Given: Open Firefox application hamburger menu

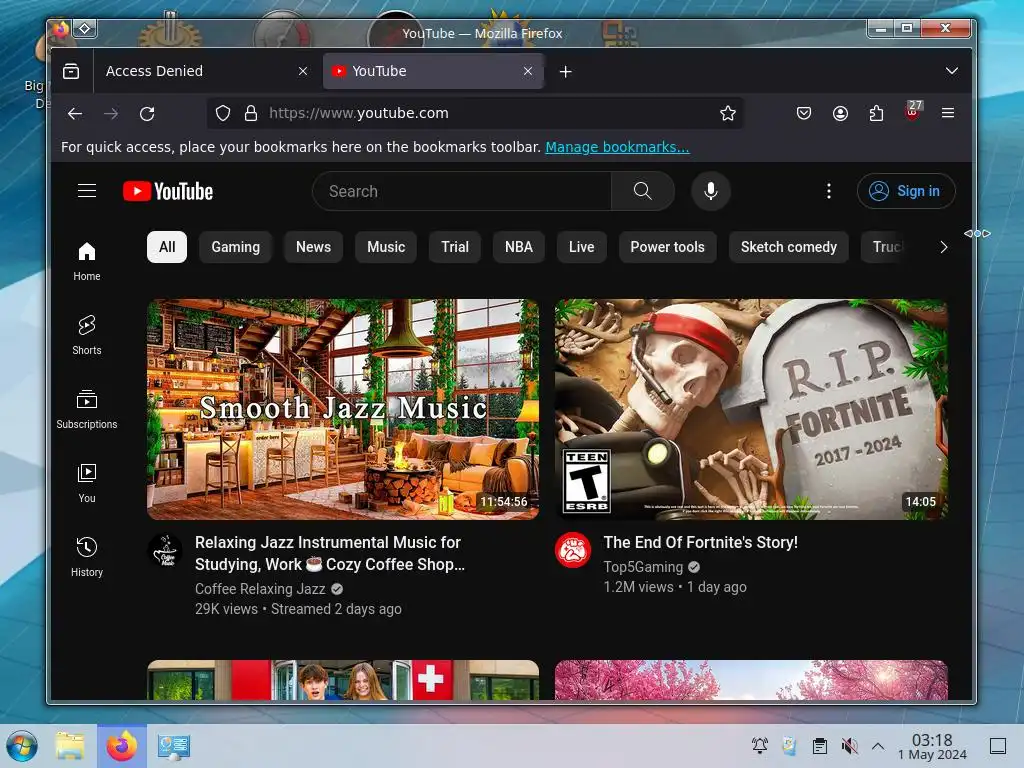Looking at the screenshot, I should [x=948, y=114].
